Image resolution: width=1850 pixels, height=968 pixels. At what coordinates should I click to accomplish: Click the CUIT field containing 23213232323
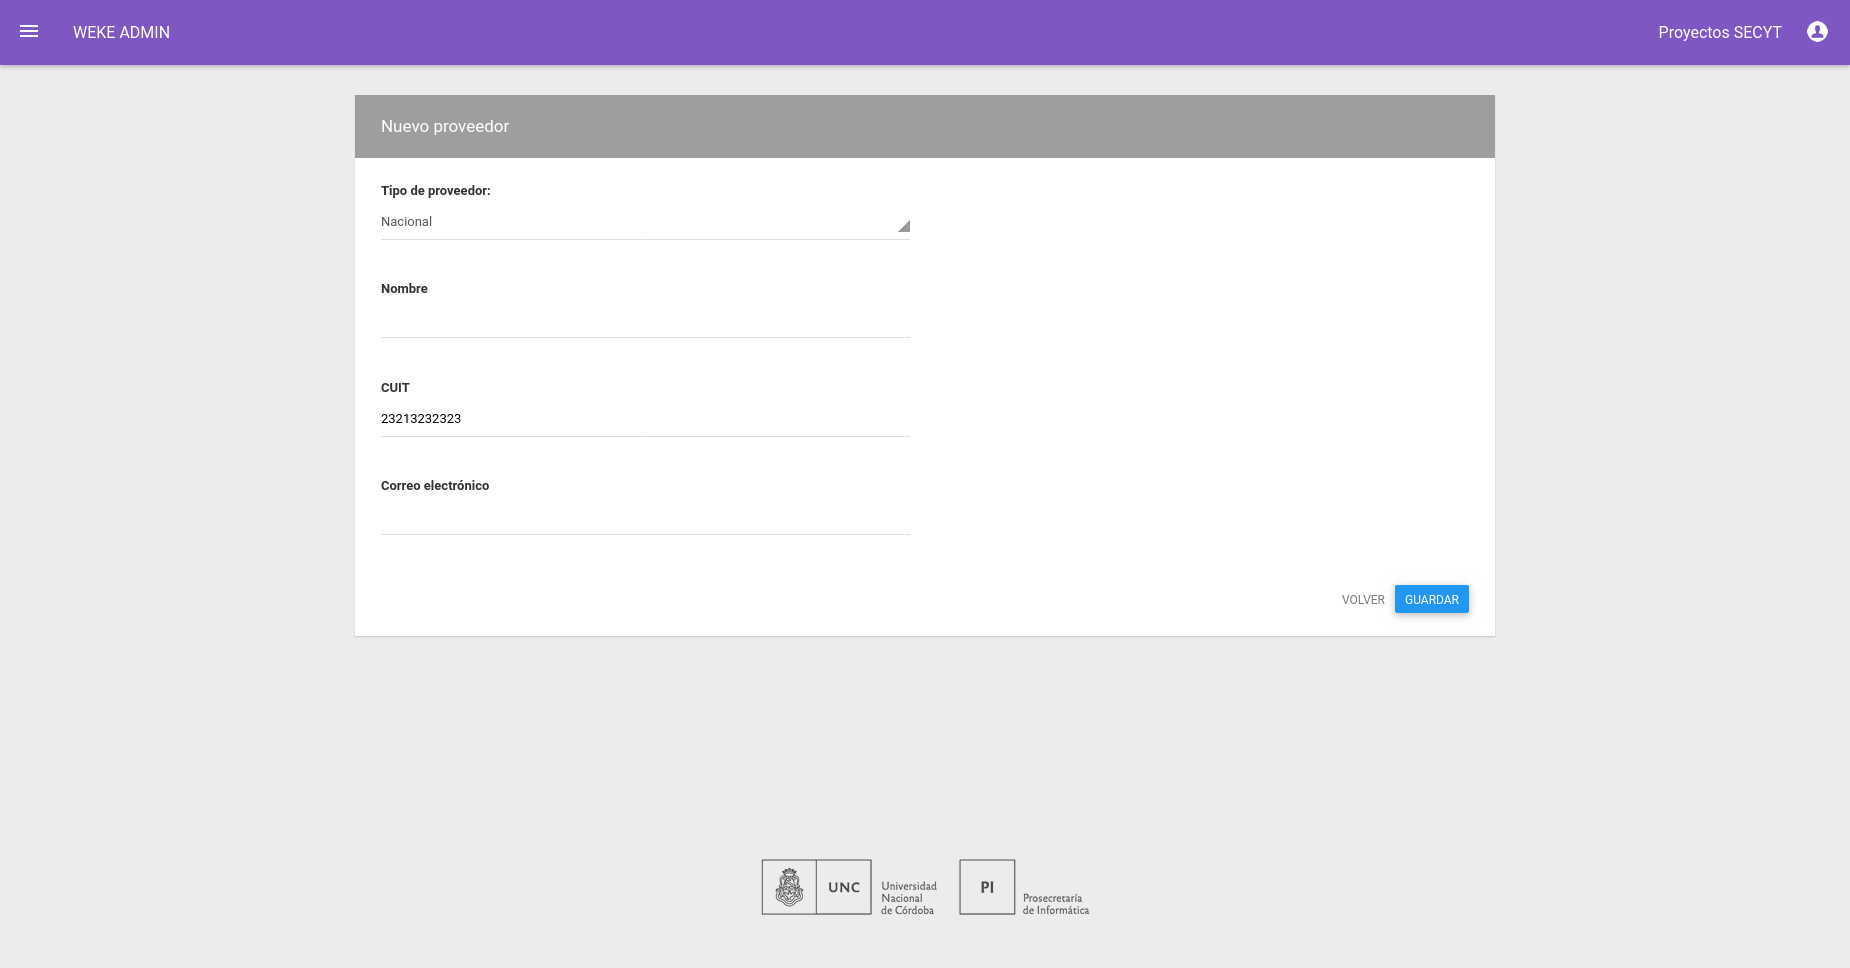click(645, 419)
